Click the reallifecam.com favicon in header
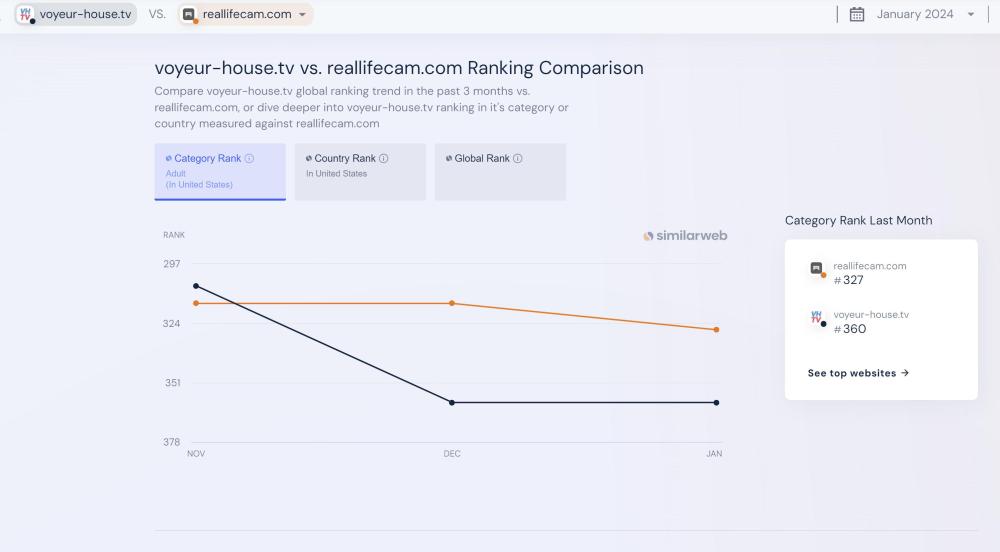Viewport: 1000px width, 552px height. tap(188, 14)
